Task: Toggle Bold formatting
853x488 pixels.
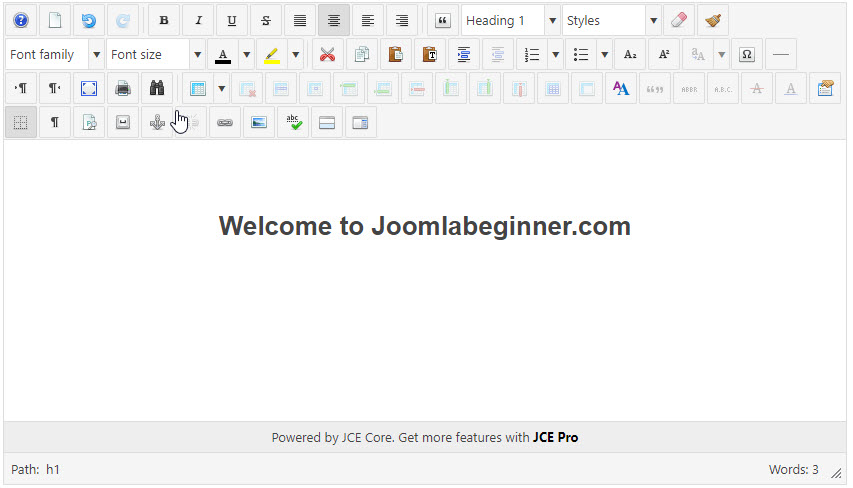Action: [x=164, y=21]
